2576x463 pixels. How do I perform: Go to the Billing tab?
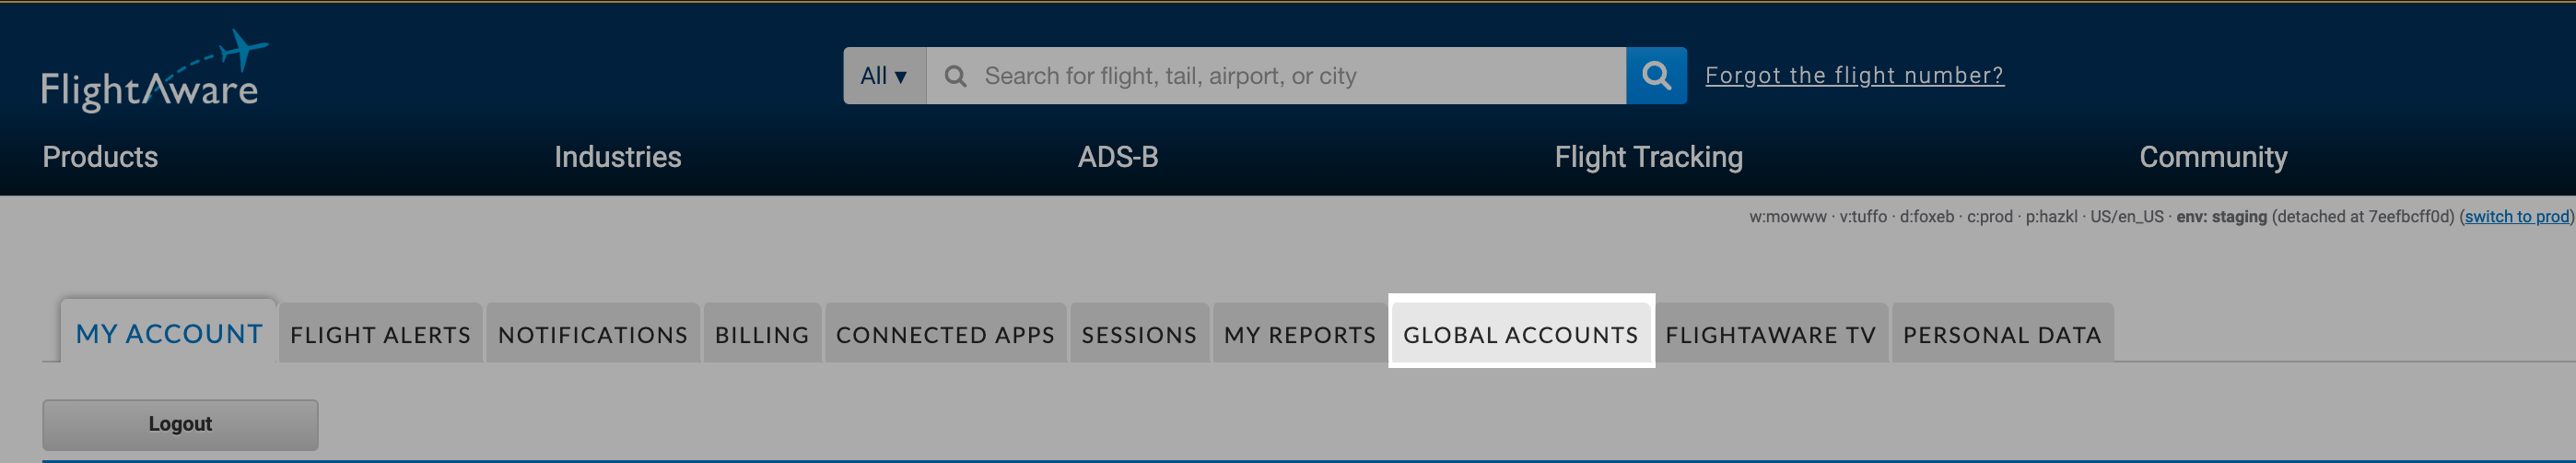(x=762, y=334)
